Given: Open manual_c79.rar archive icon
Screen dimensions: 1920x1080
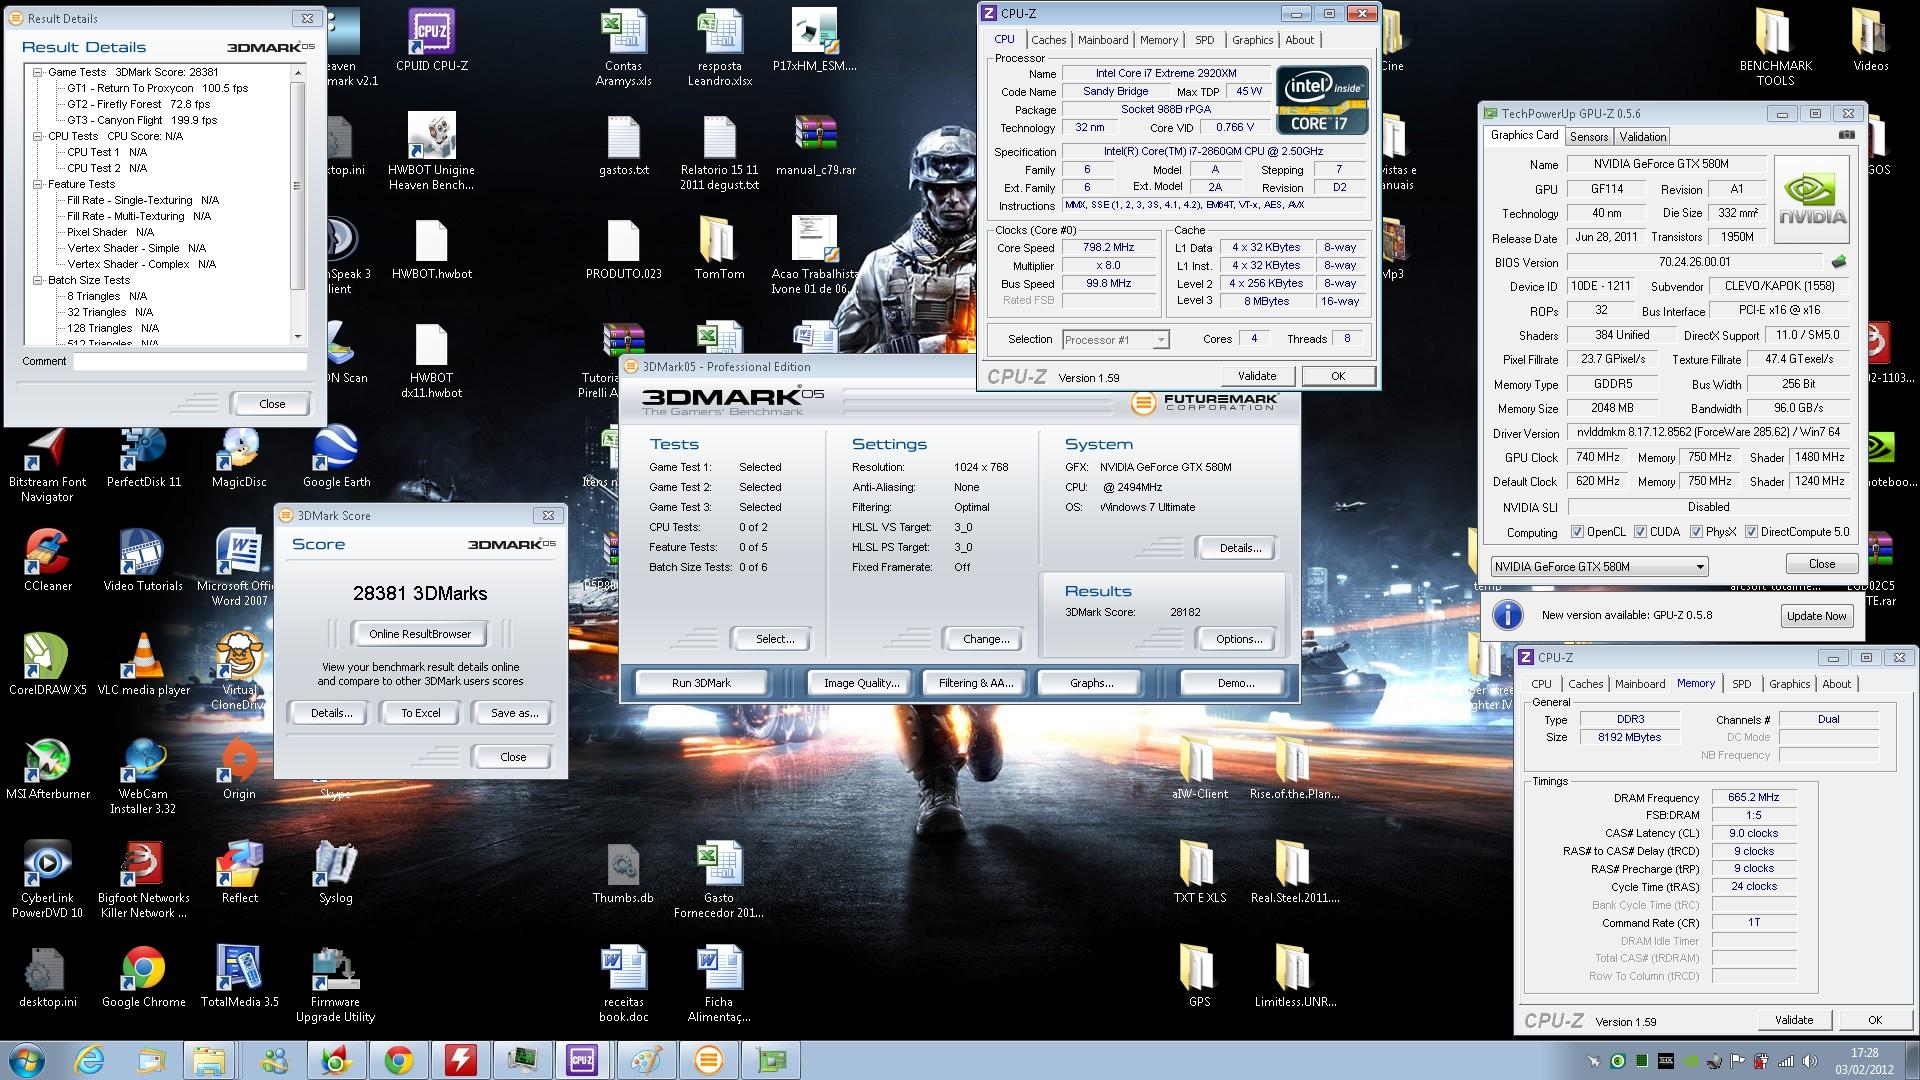Looking at the screenshot, I should click(815, 145).
